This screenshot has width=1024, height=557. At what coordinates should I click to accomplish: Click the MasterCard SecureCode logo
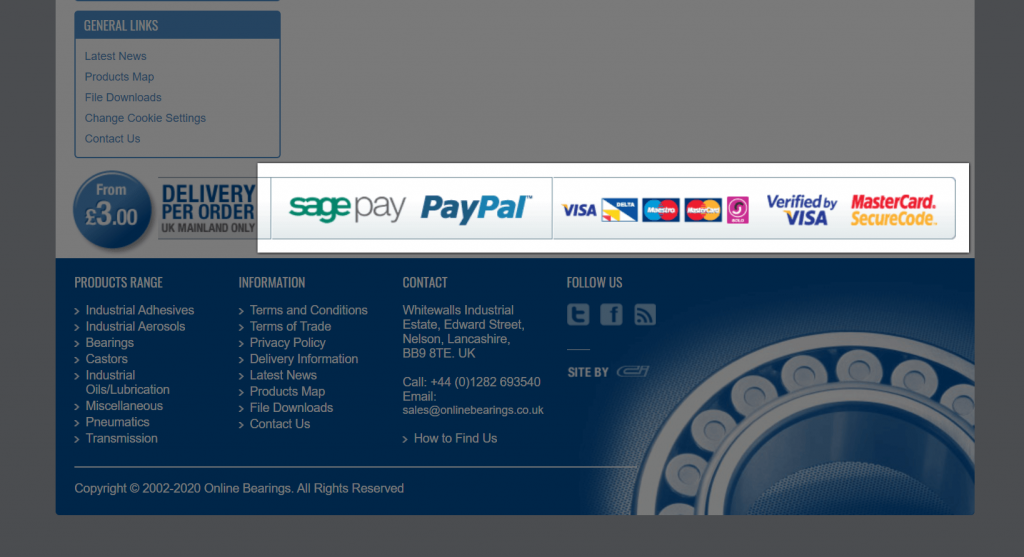click(x=893, y=210)
